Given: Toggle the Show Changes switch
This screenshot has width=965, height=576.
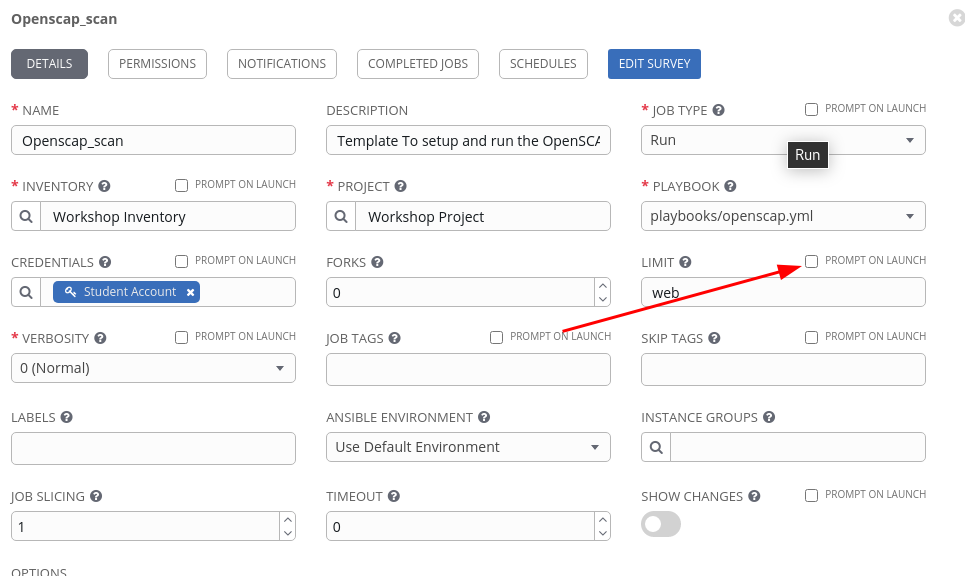Looking at the screenshot, I should pyautogui.click(x=661, y=524).
